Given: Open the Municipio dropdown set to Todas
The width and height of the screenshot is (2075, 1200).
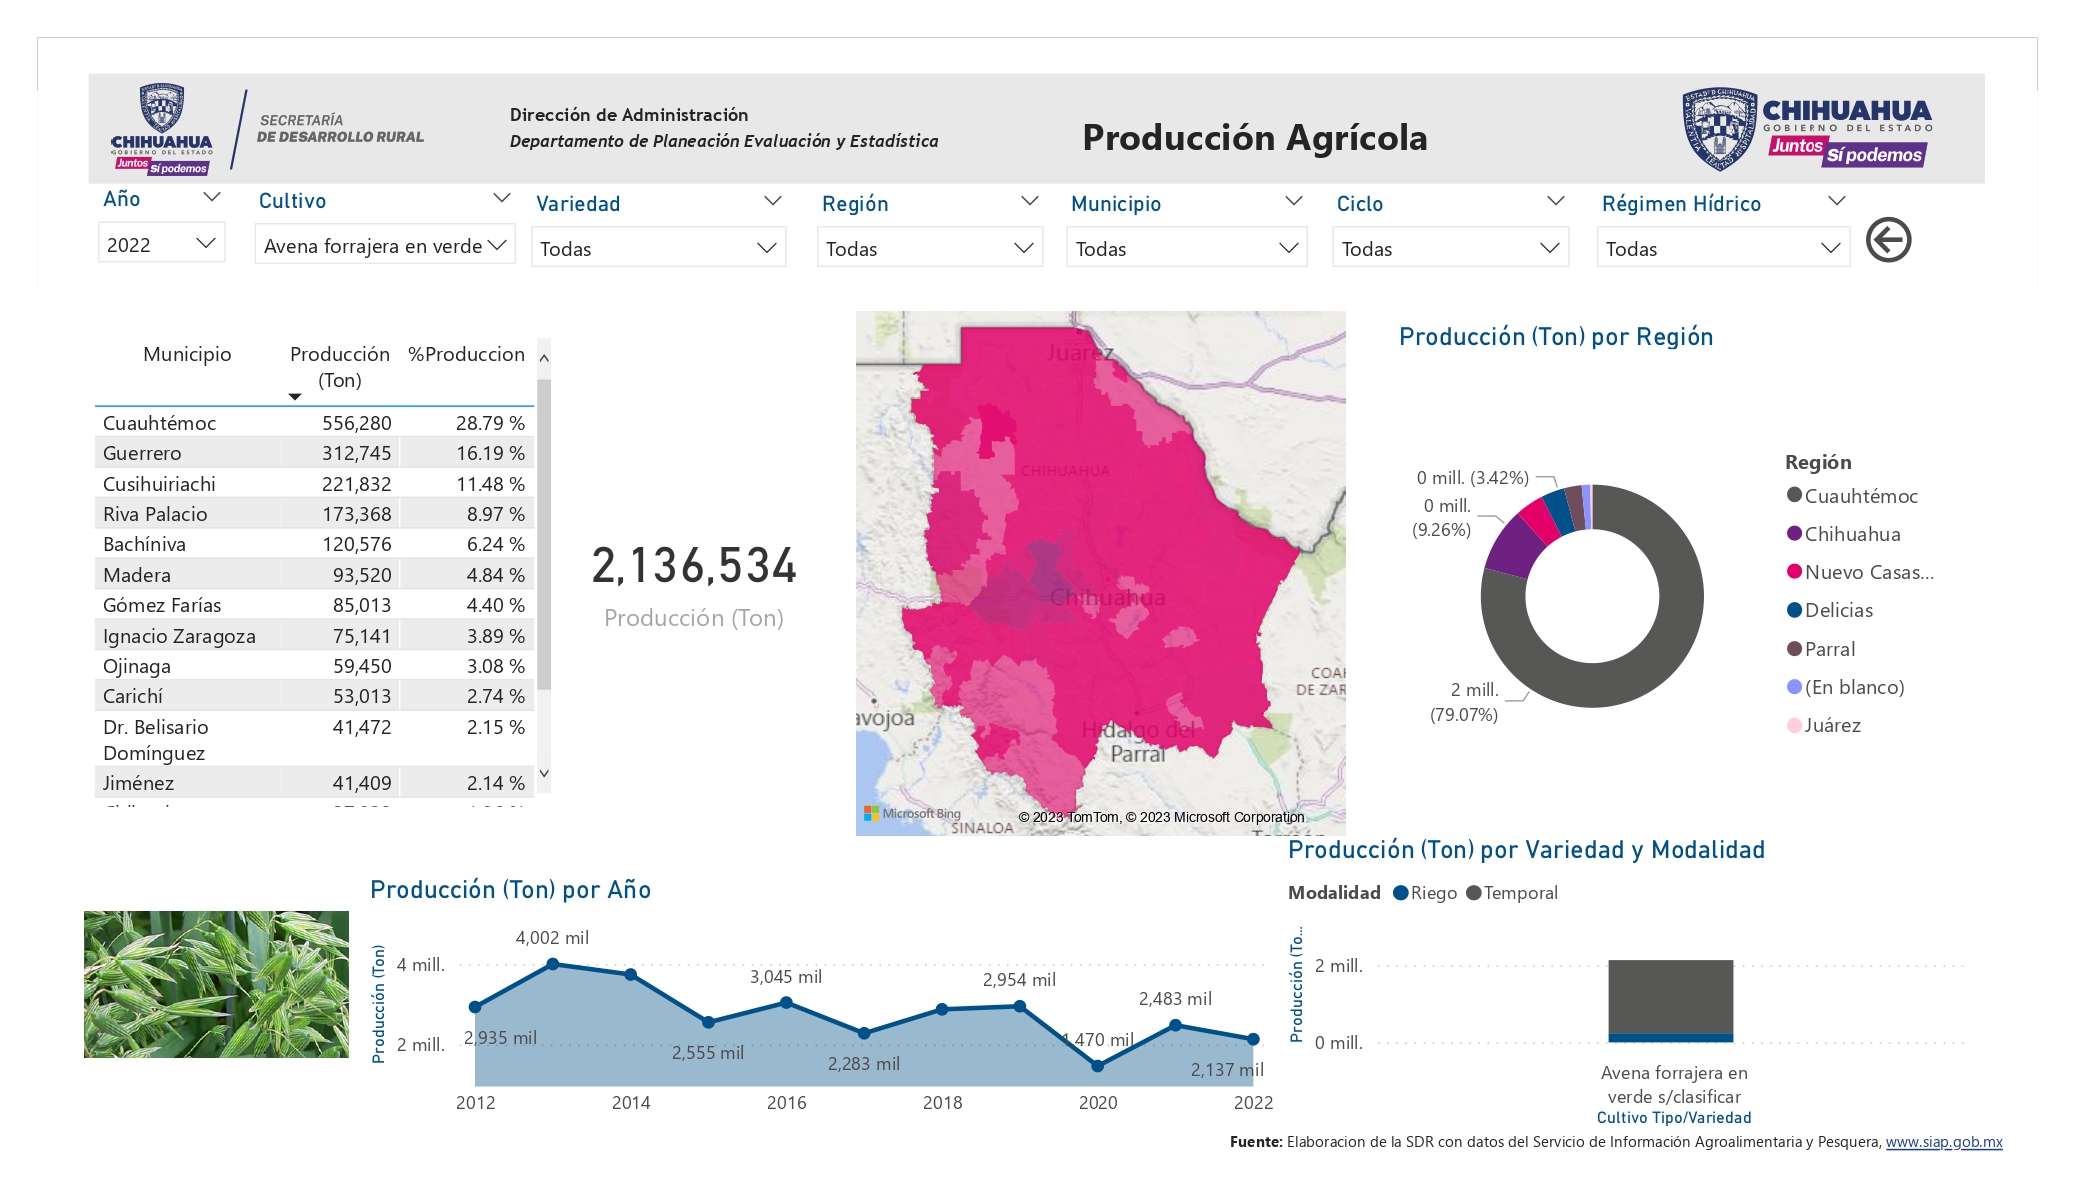Looking at the screenshot, I should [x=1187, y=248].
